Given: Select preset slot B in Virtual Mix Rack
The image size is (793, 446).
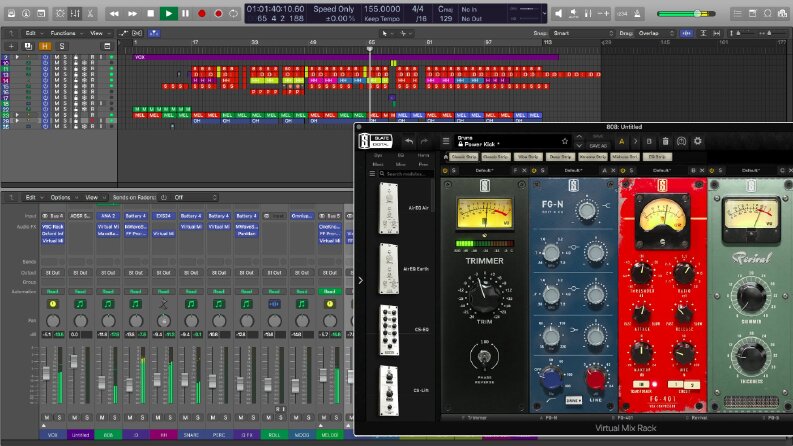Looking at the screenshot, I should point(649,142).
